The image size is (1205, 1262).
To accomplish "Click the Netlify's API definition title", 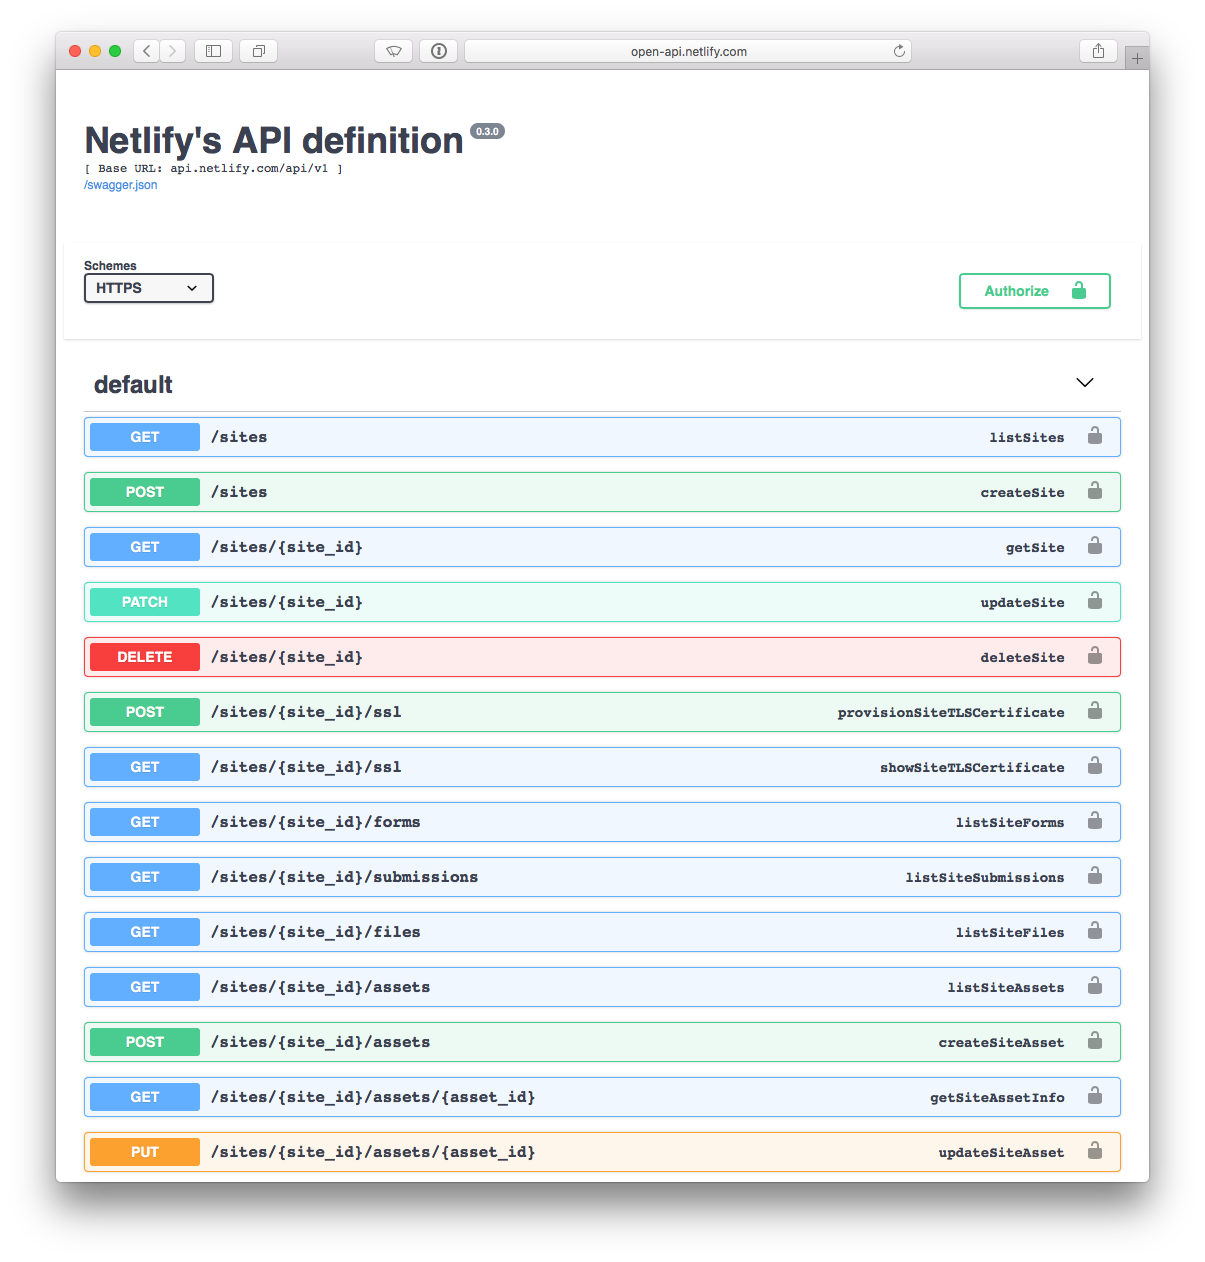I will [274, 141].
